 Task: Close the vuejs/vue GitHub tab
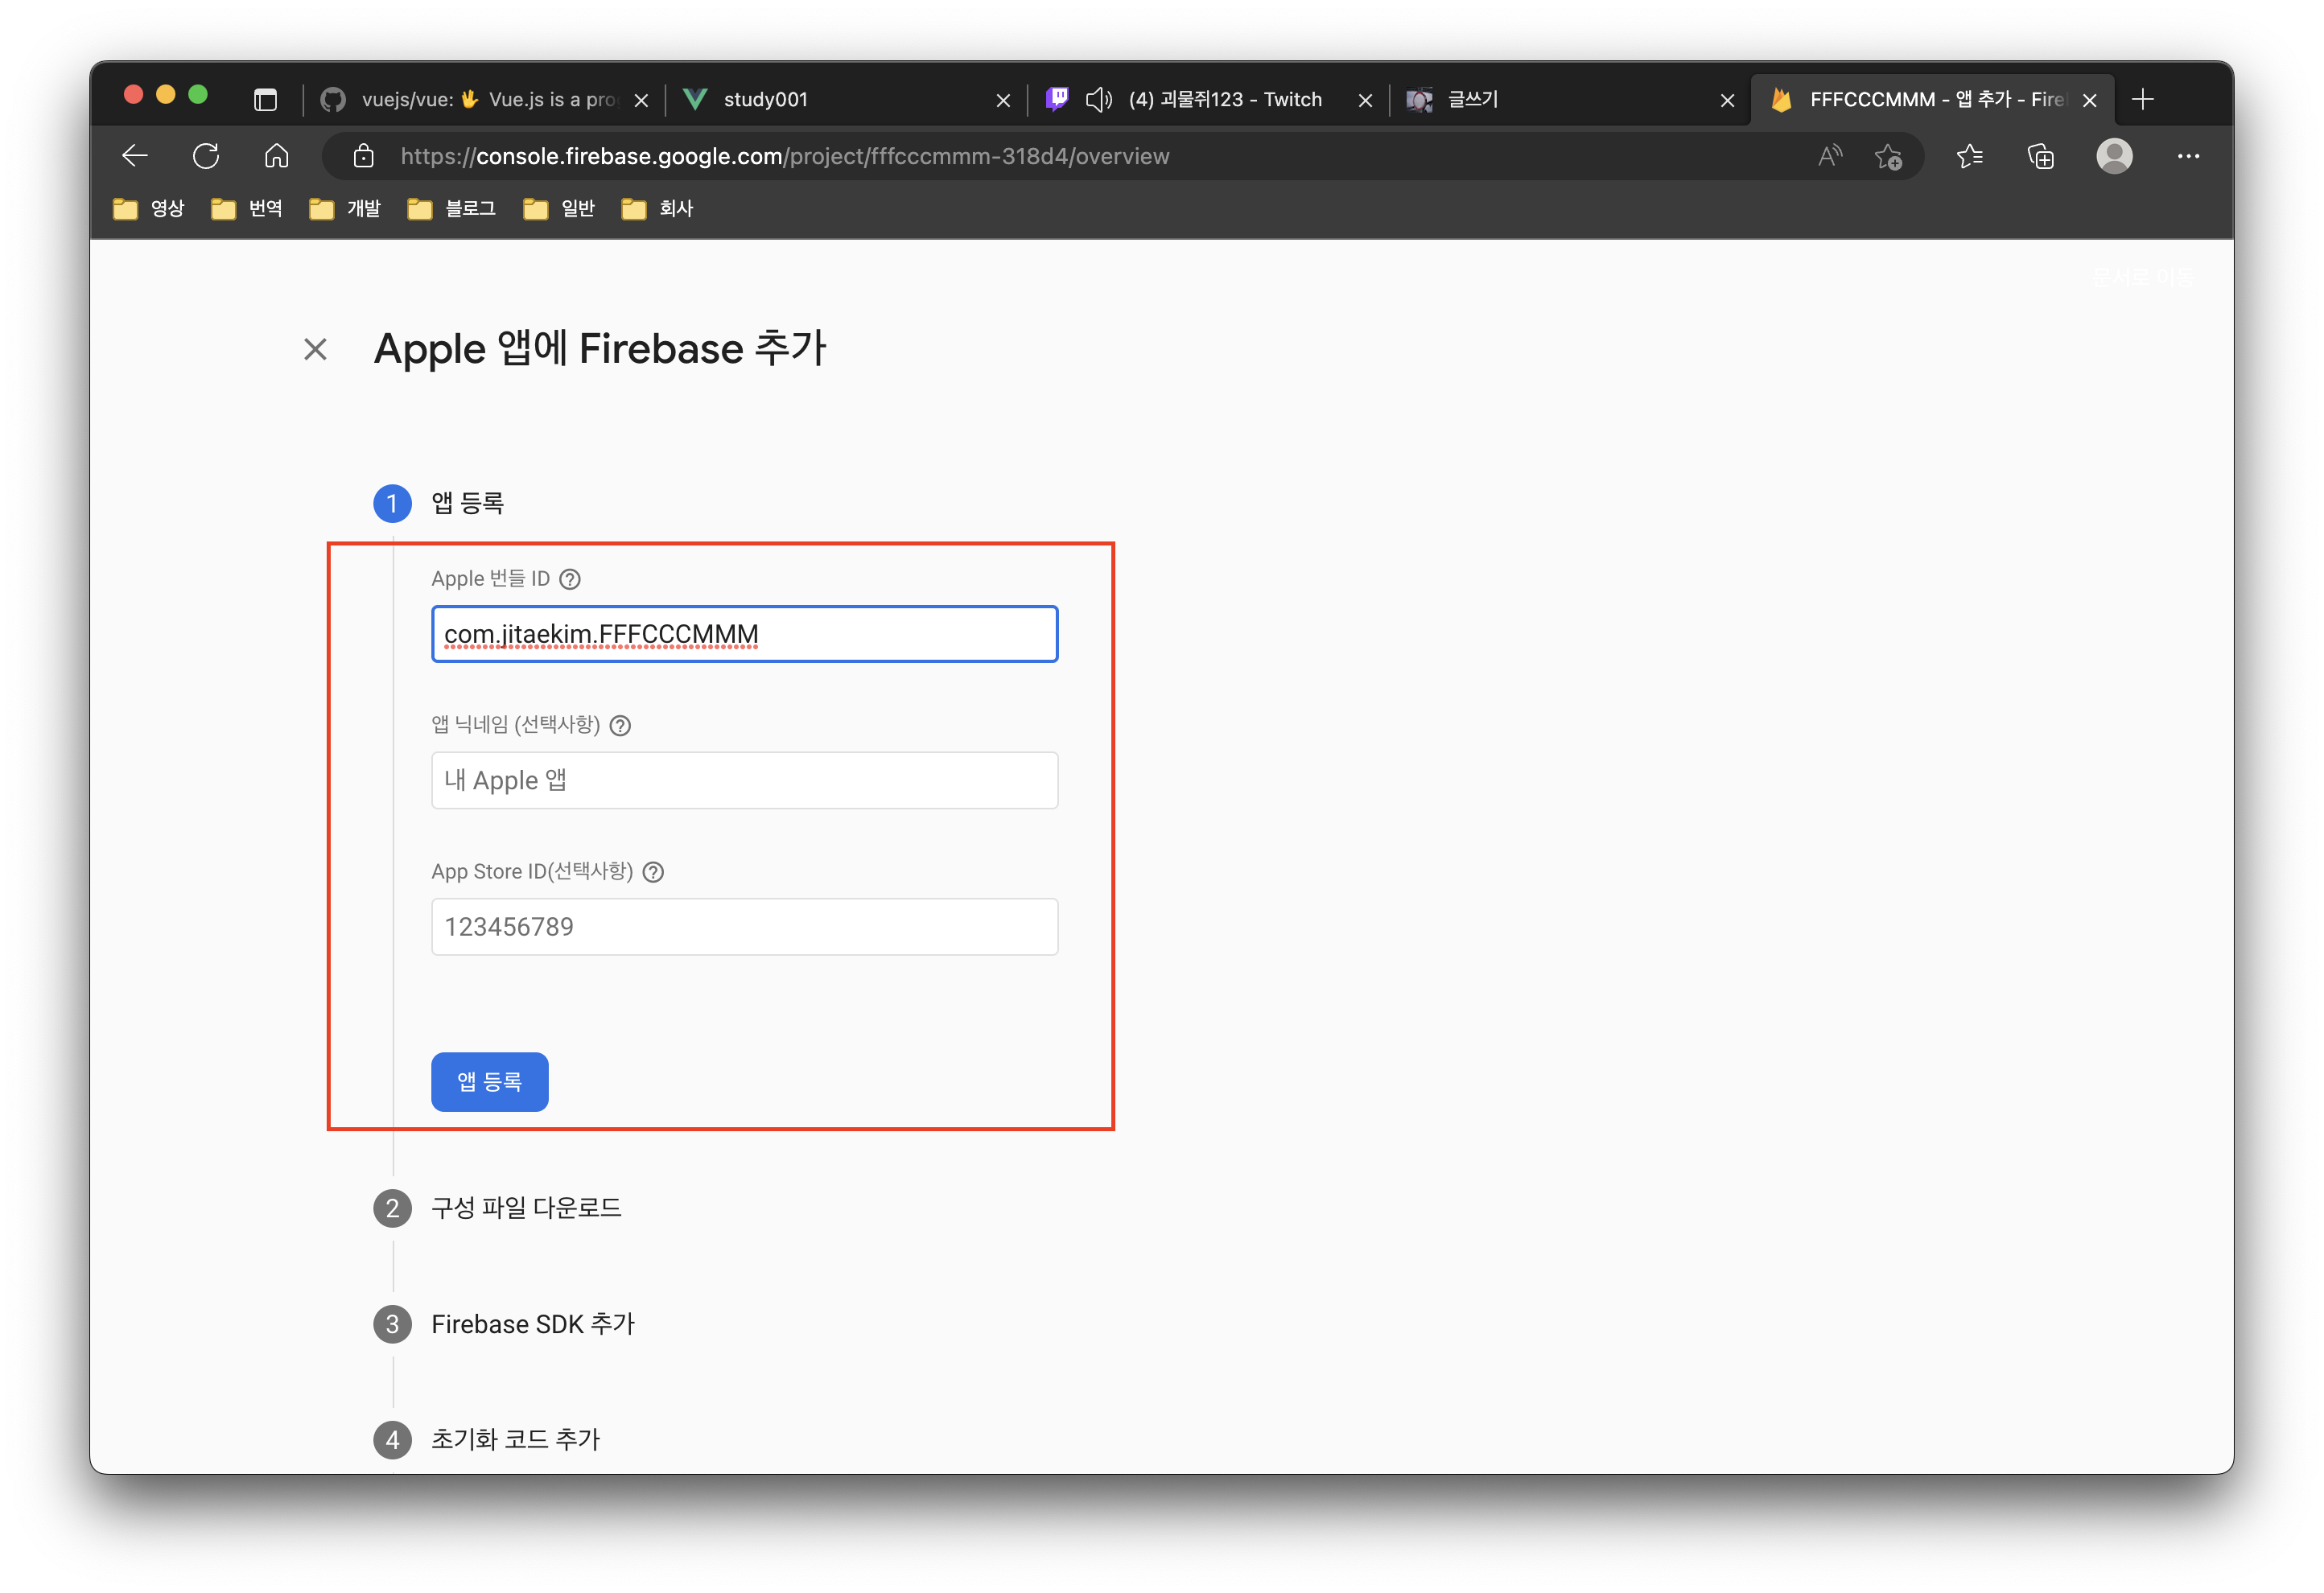tap(642, 100)
